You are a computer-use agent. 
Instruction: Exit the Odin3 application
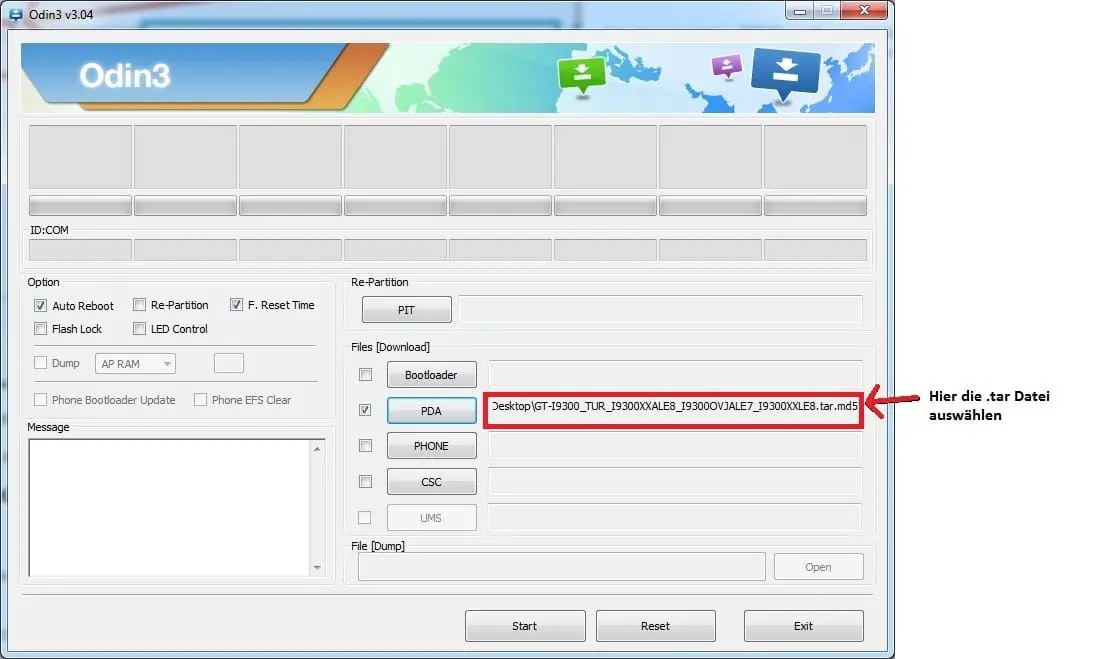[803, 626]
